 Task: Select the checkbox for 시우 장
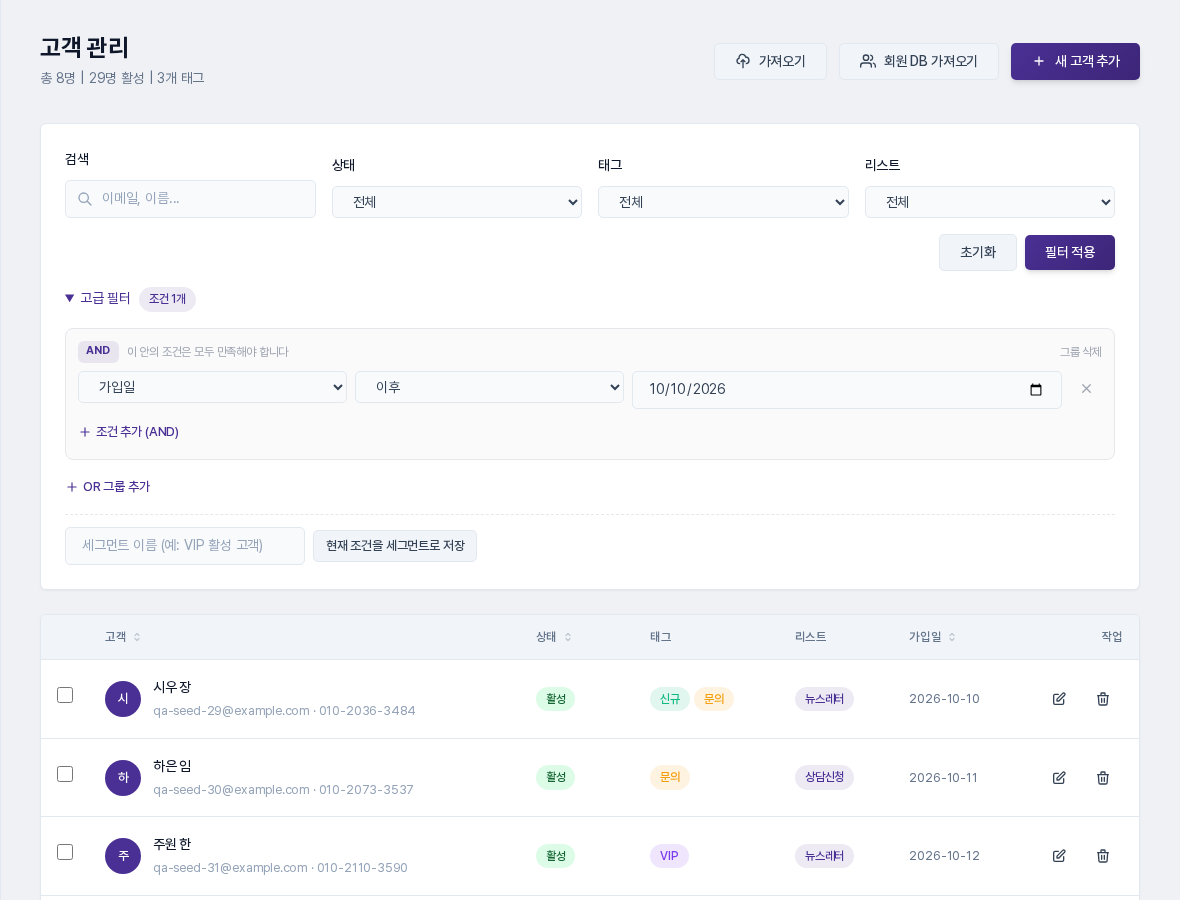coord(65,695)
